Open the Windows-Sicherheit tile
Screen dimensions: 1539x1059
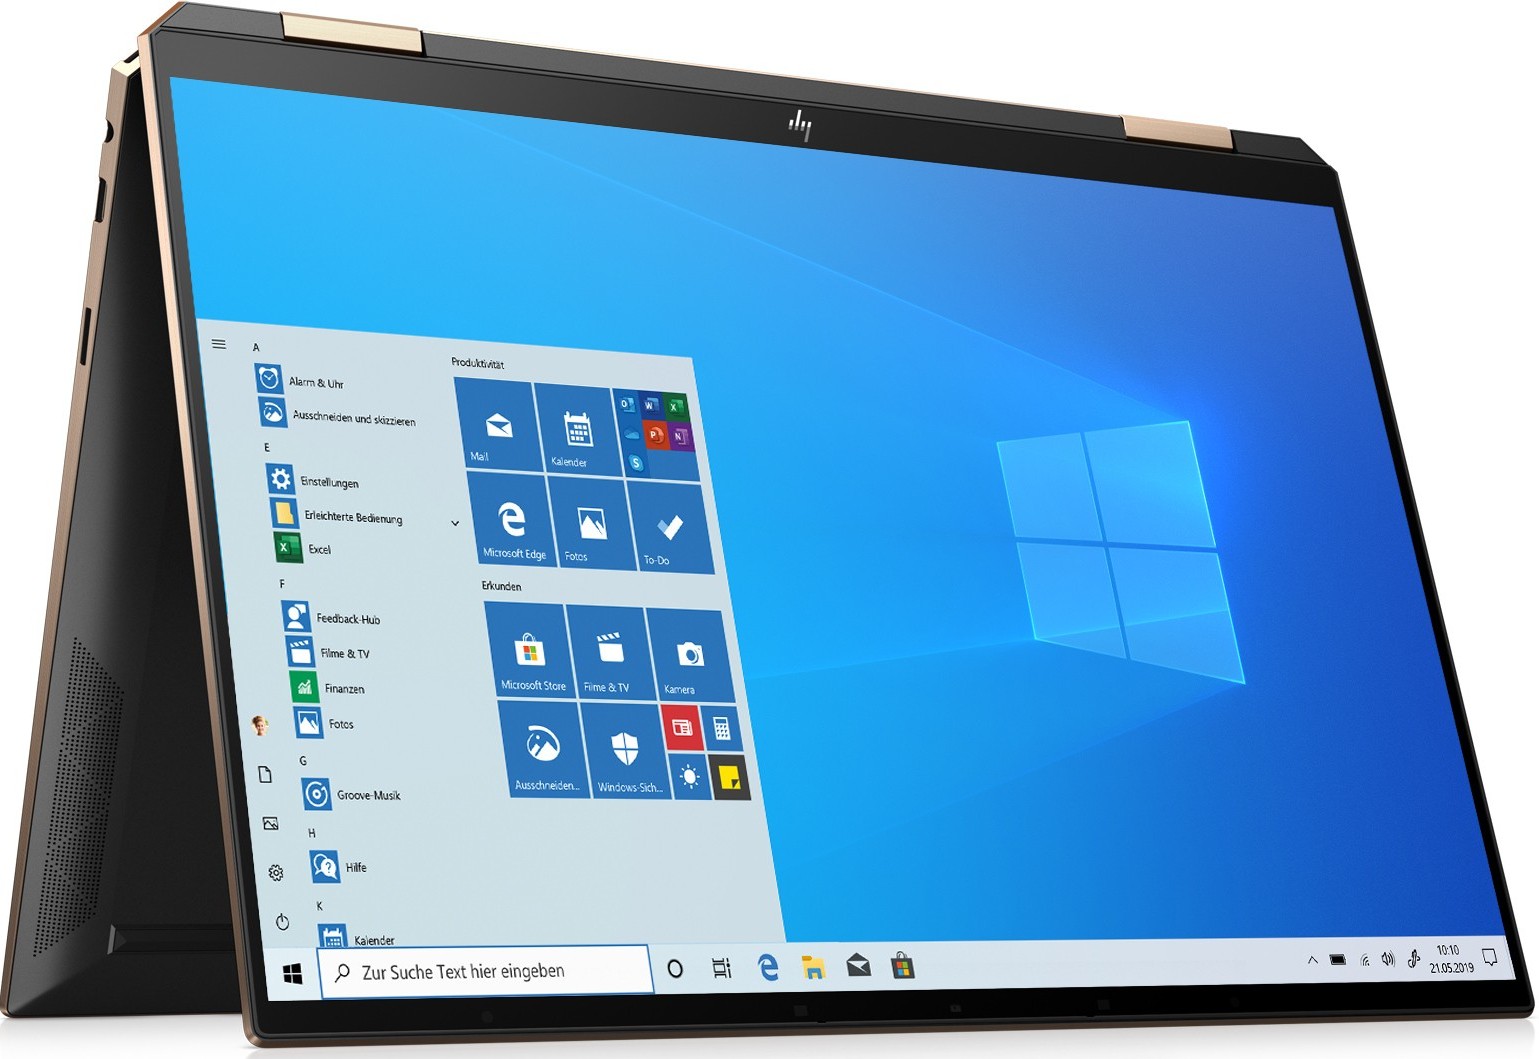tap(625, 751)
